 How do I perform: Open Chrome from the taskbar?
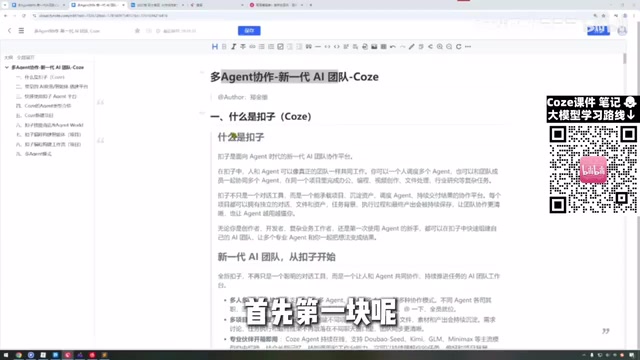18,355
